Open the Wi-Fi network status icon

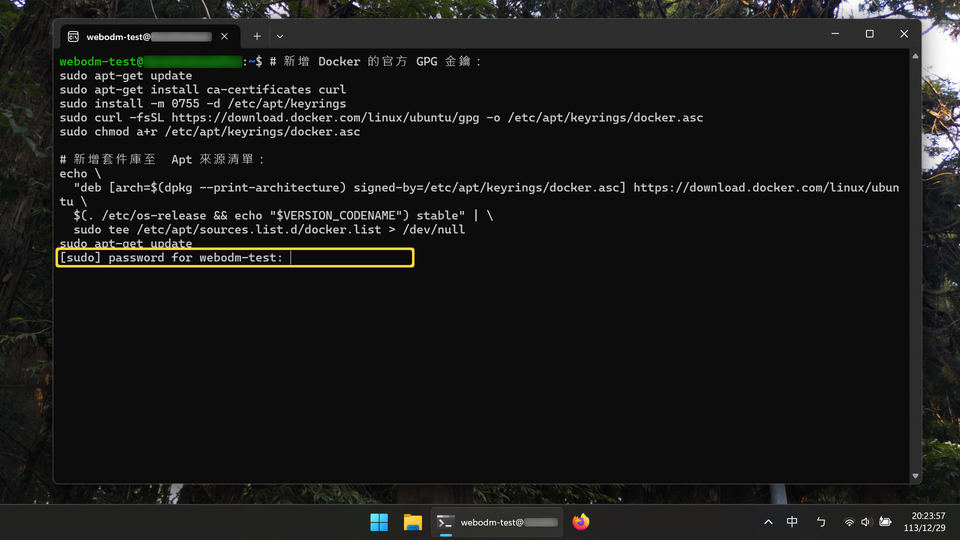pos(849,522)
